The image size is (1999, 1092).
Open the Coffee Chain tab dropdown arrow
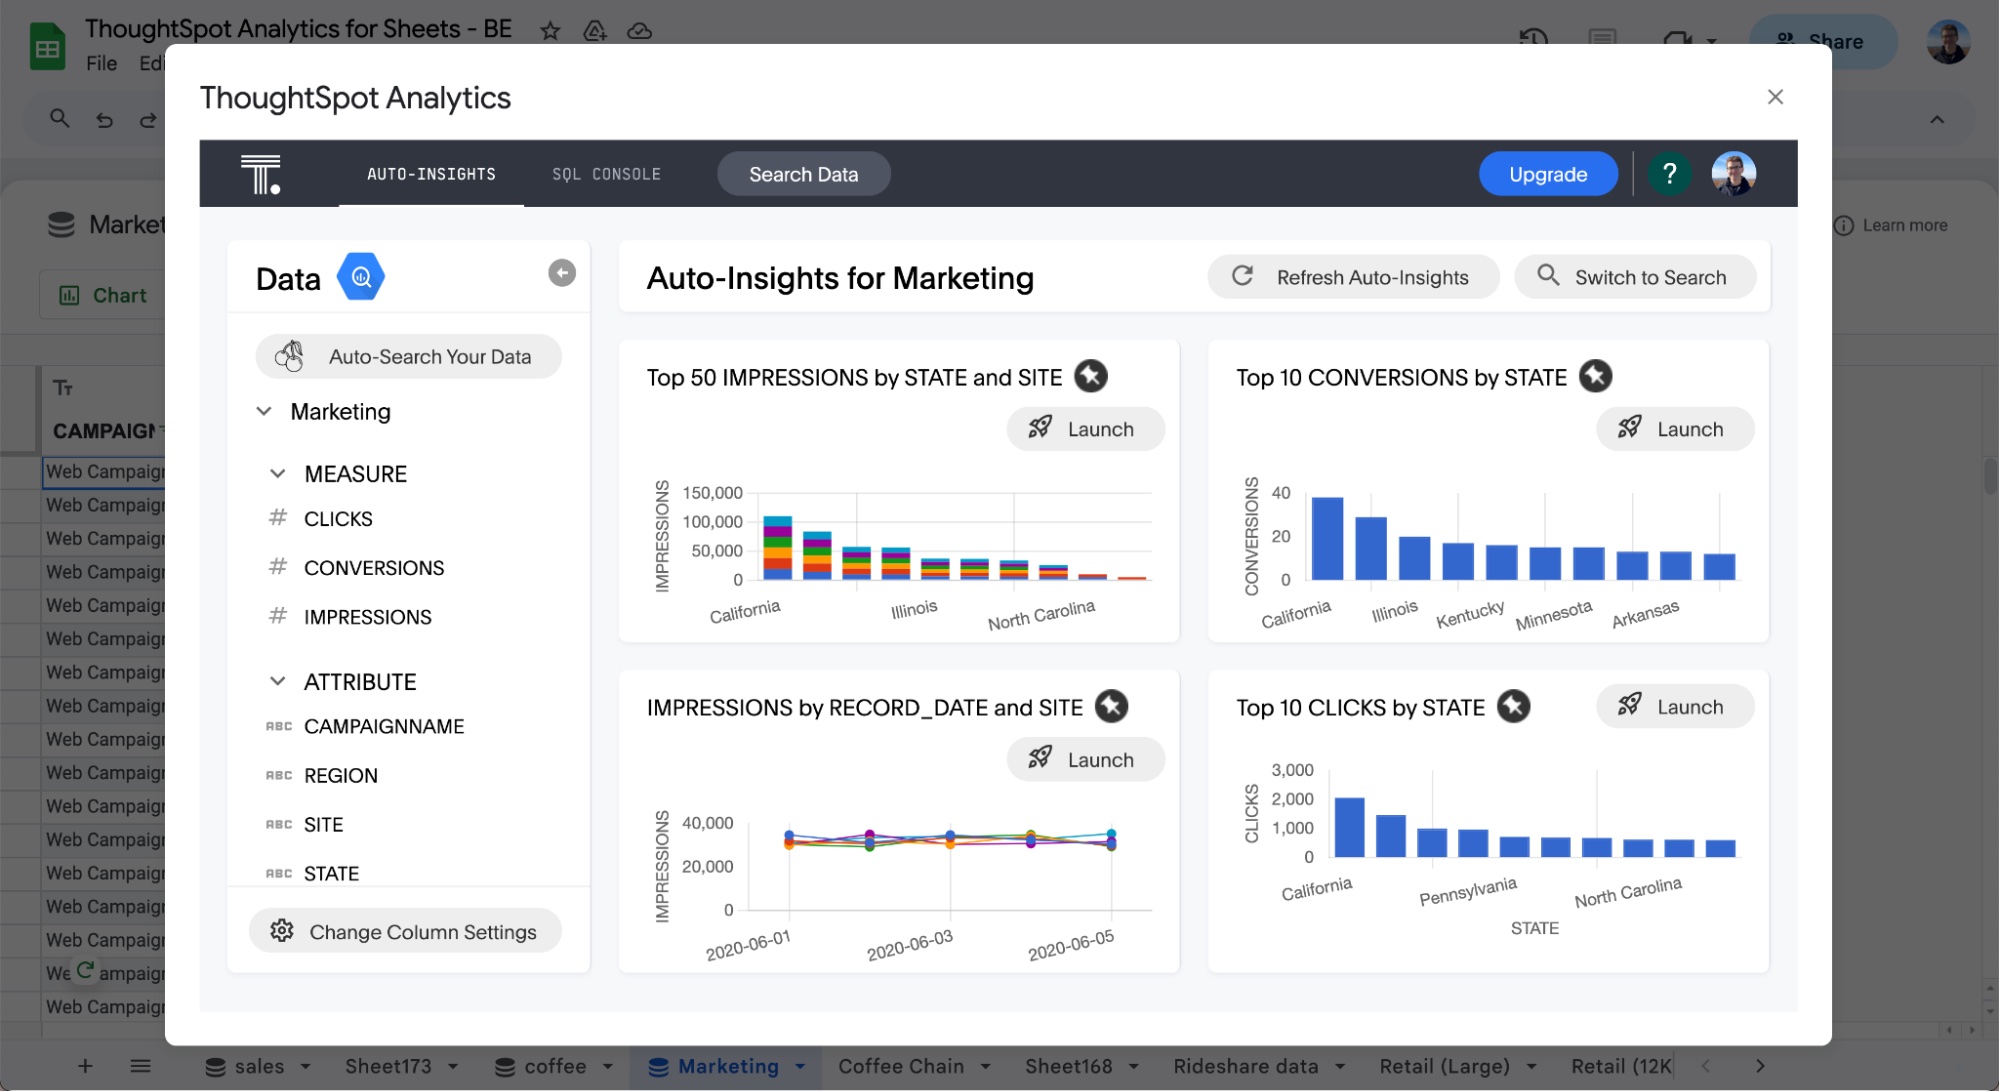985,1067
